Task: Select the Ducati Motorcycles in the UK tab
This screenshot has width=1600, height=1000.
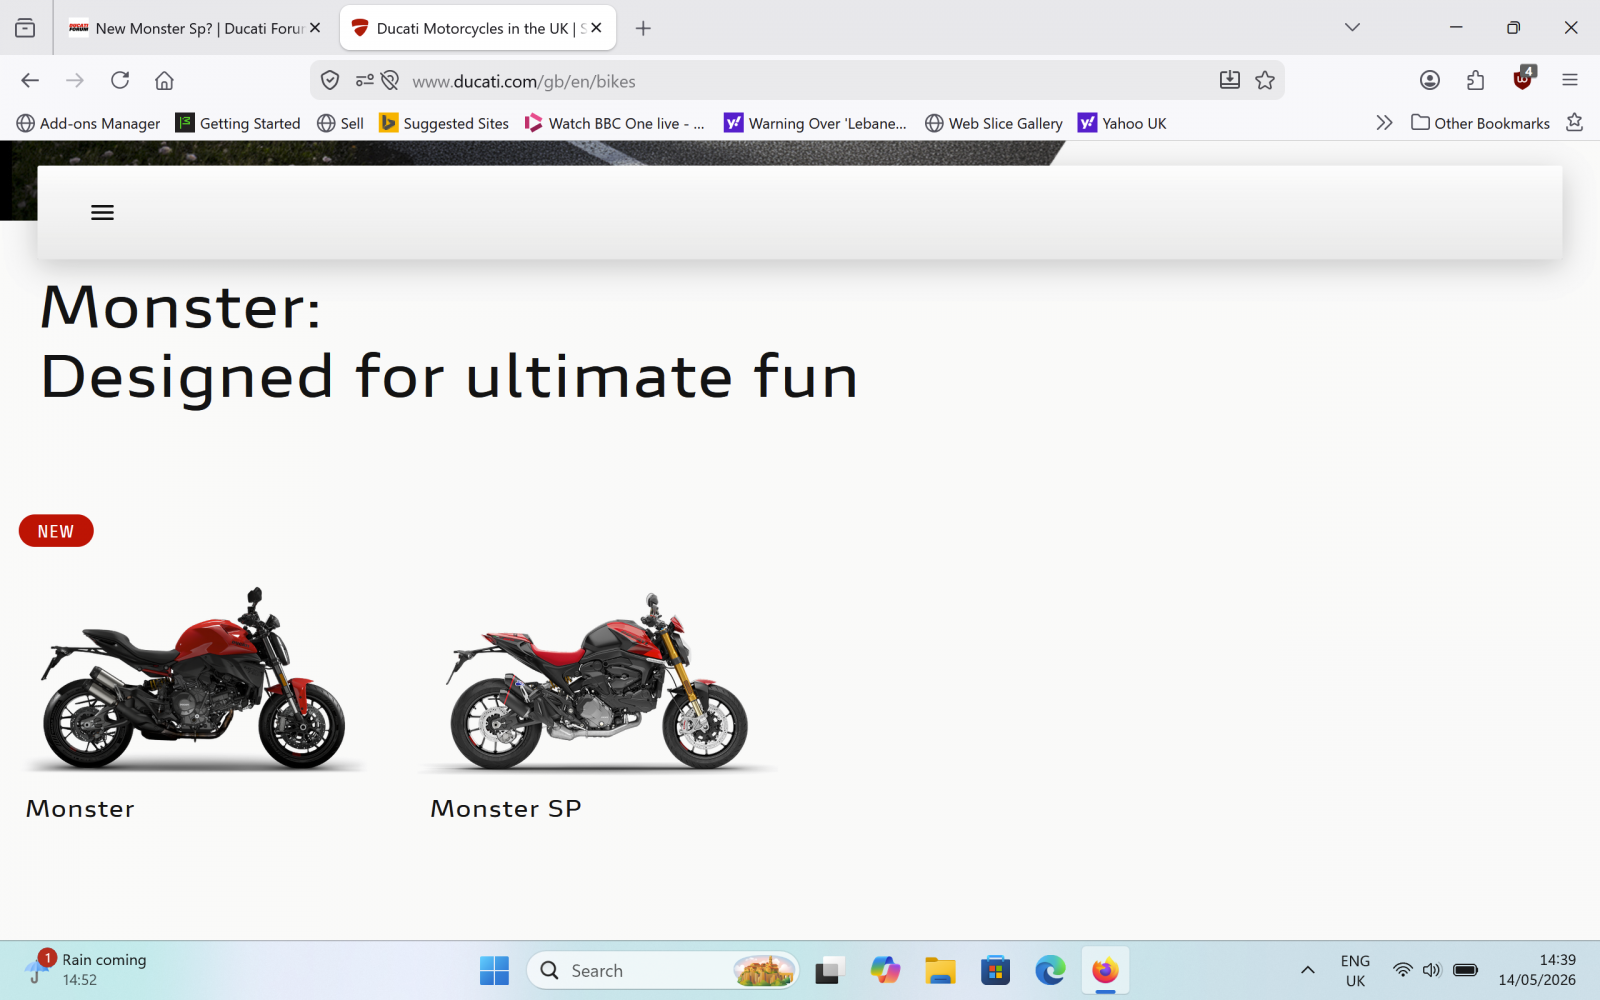Action: click(478, 28)
